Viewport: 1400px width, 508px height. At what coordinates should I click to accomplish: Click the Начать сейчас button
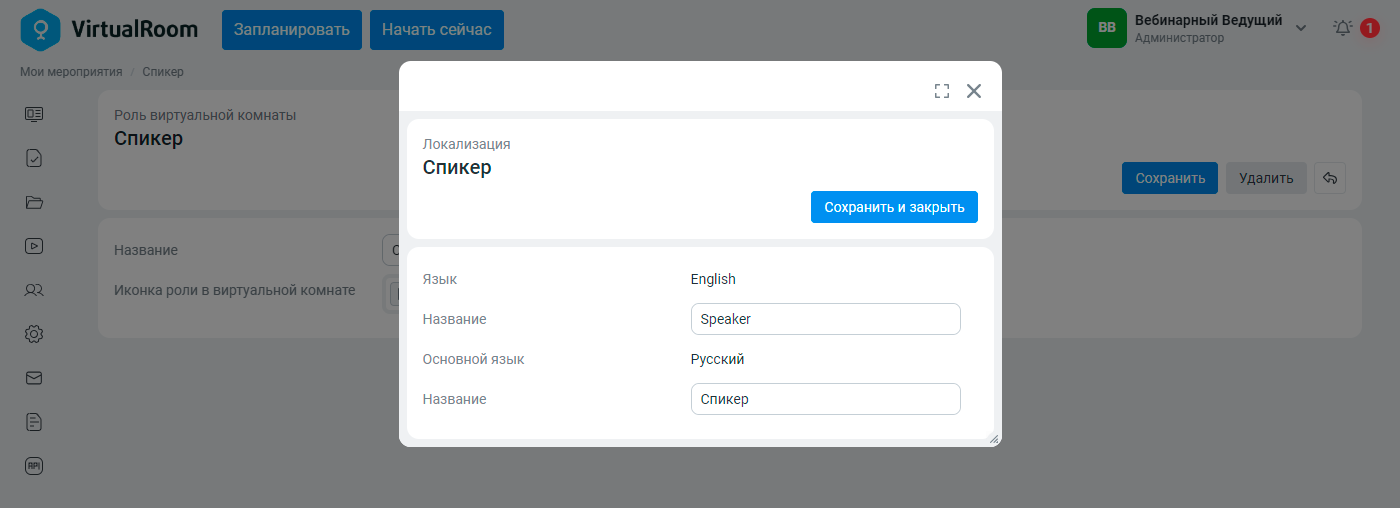(x=437, y=30)
